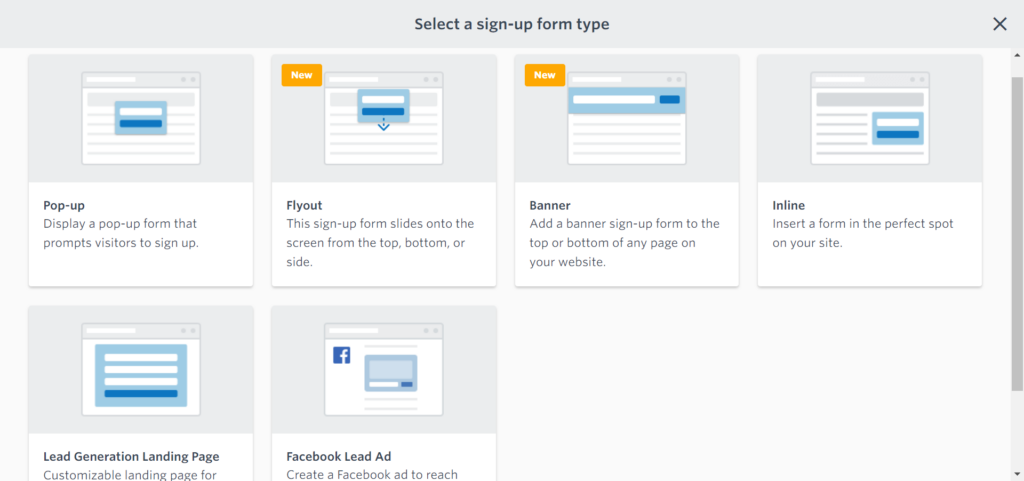Click 'Create a Facebook ad to reach' text
Image resolution: width=1024 pixels, height=481 pixels.
(372, 474)
